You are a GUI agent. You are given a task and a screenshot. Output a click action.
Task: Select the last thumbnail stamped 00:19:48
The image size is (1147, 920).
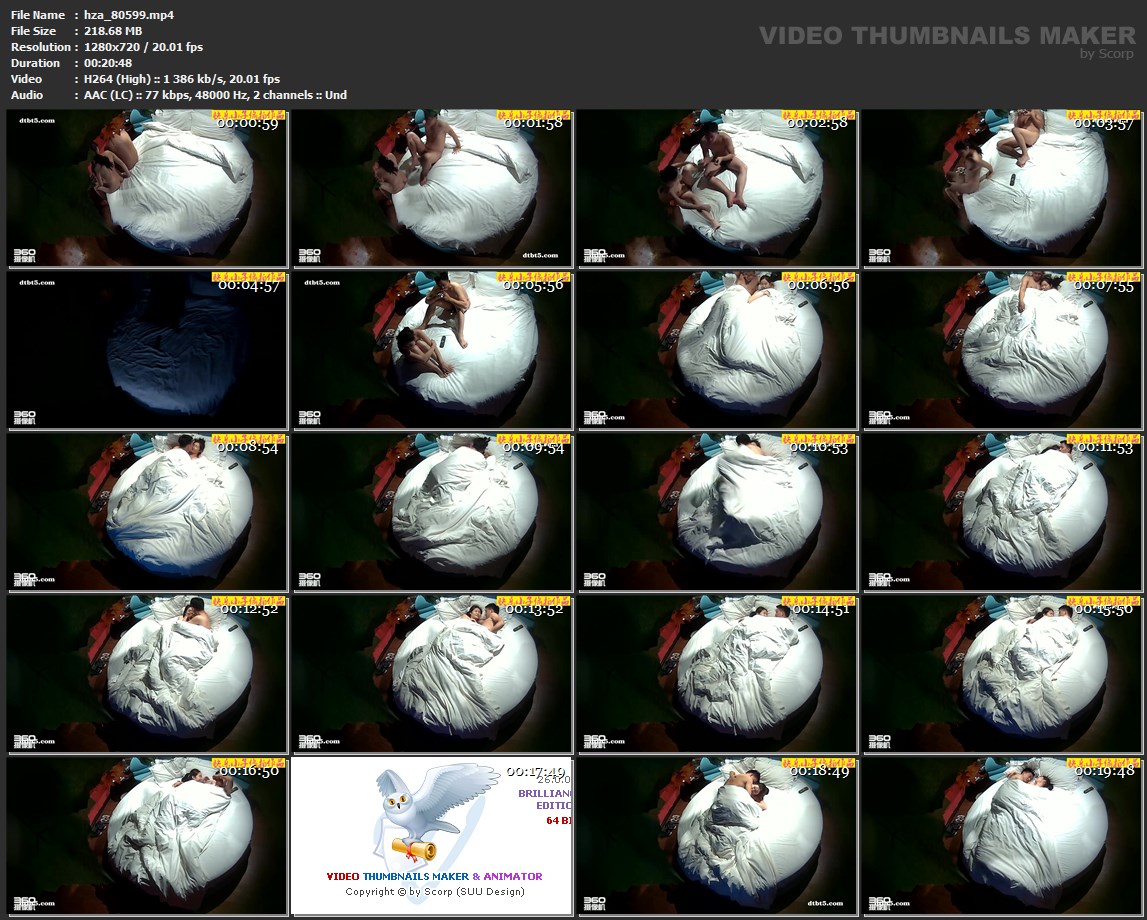[x=1002, y=836]
